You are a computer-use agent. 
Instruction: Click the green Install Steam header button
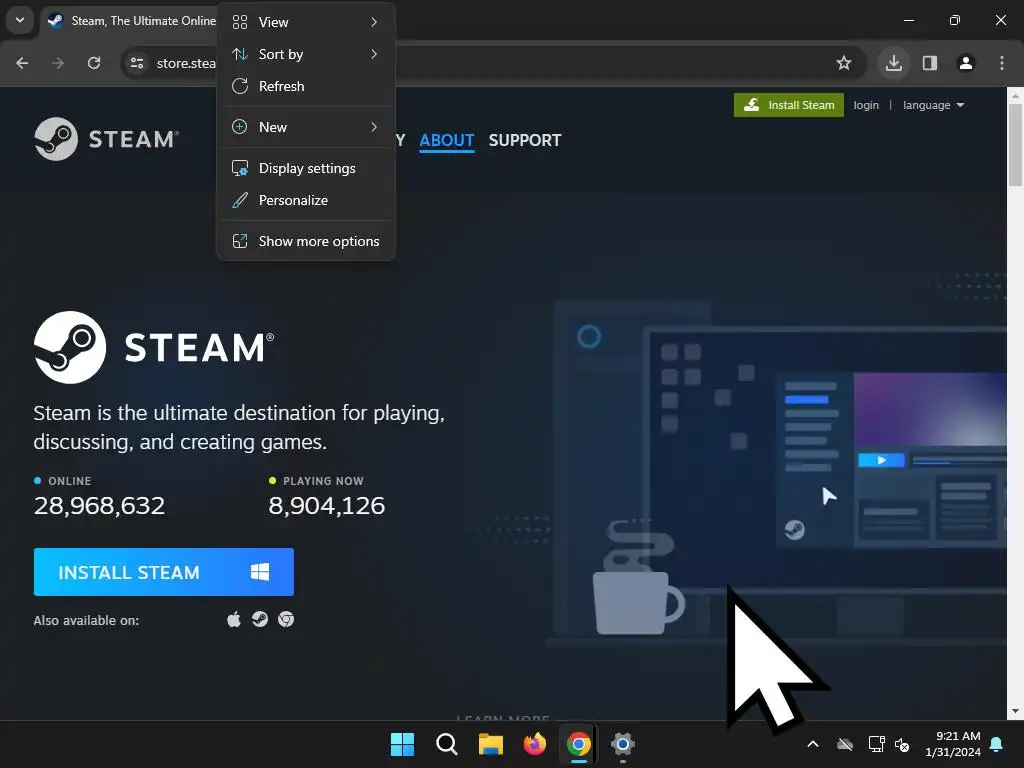click(789, 105)
